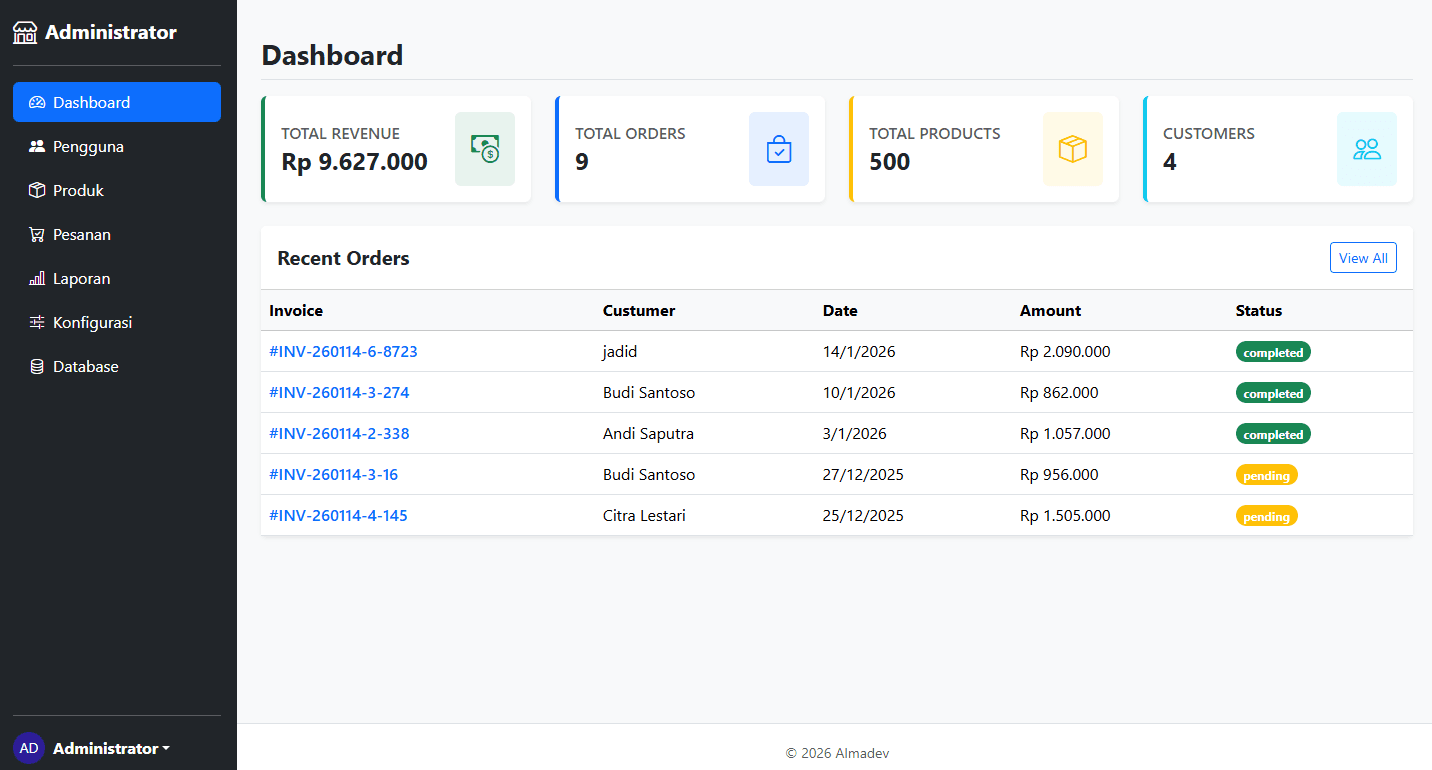Expand the Administrator user dropdown menu
Image resolution: width=1432 pixels, height=770 pixels.
(111, 748)
